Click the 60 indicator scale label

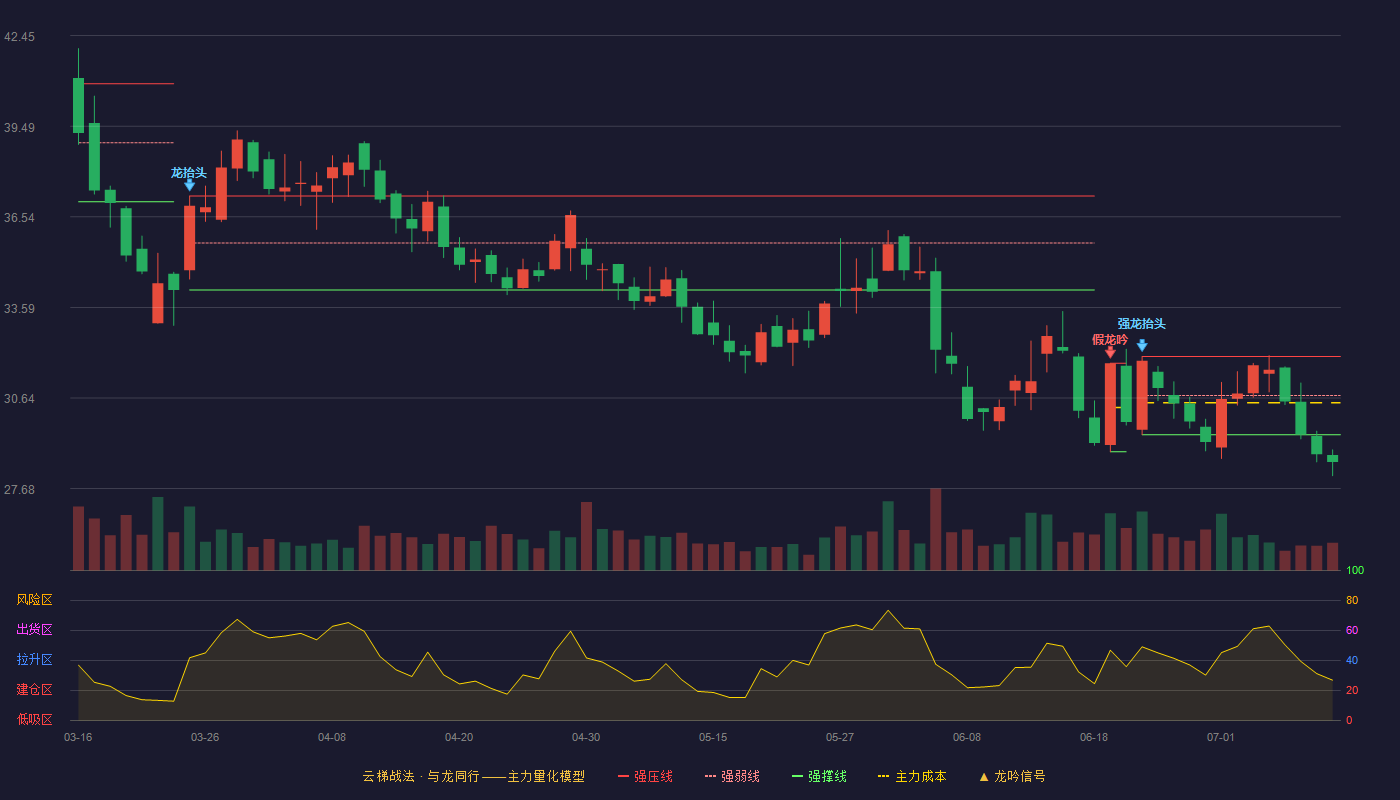[1352, 630]
